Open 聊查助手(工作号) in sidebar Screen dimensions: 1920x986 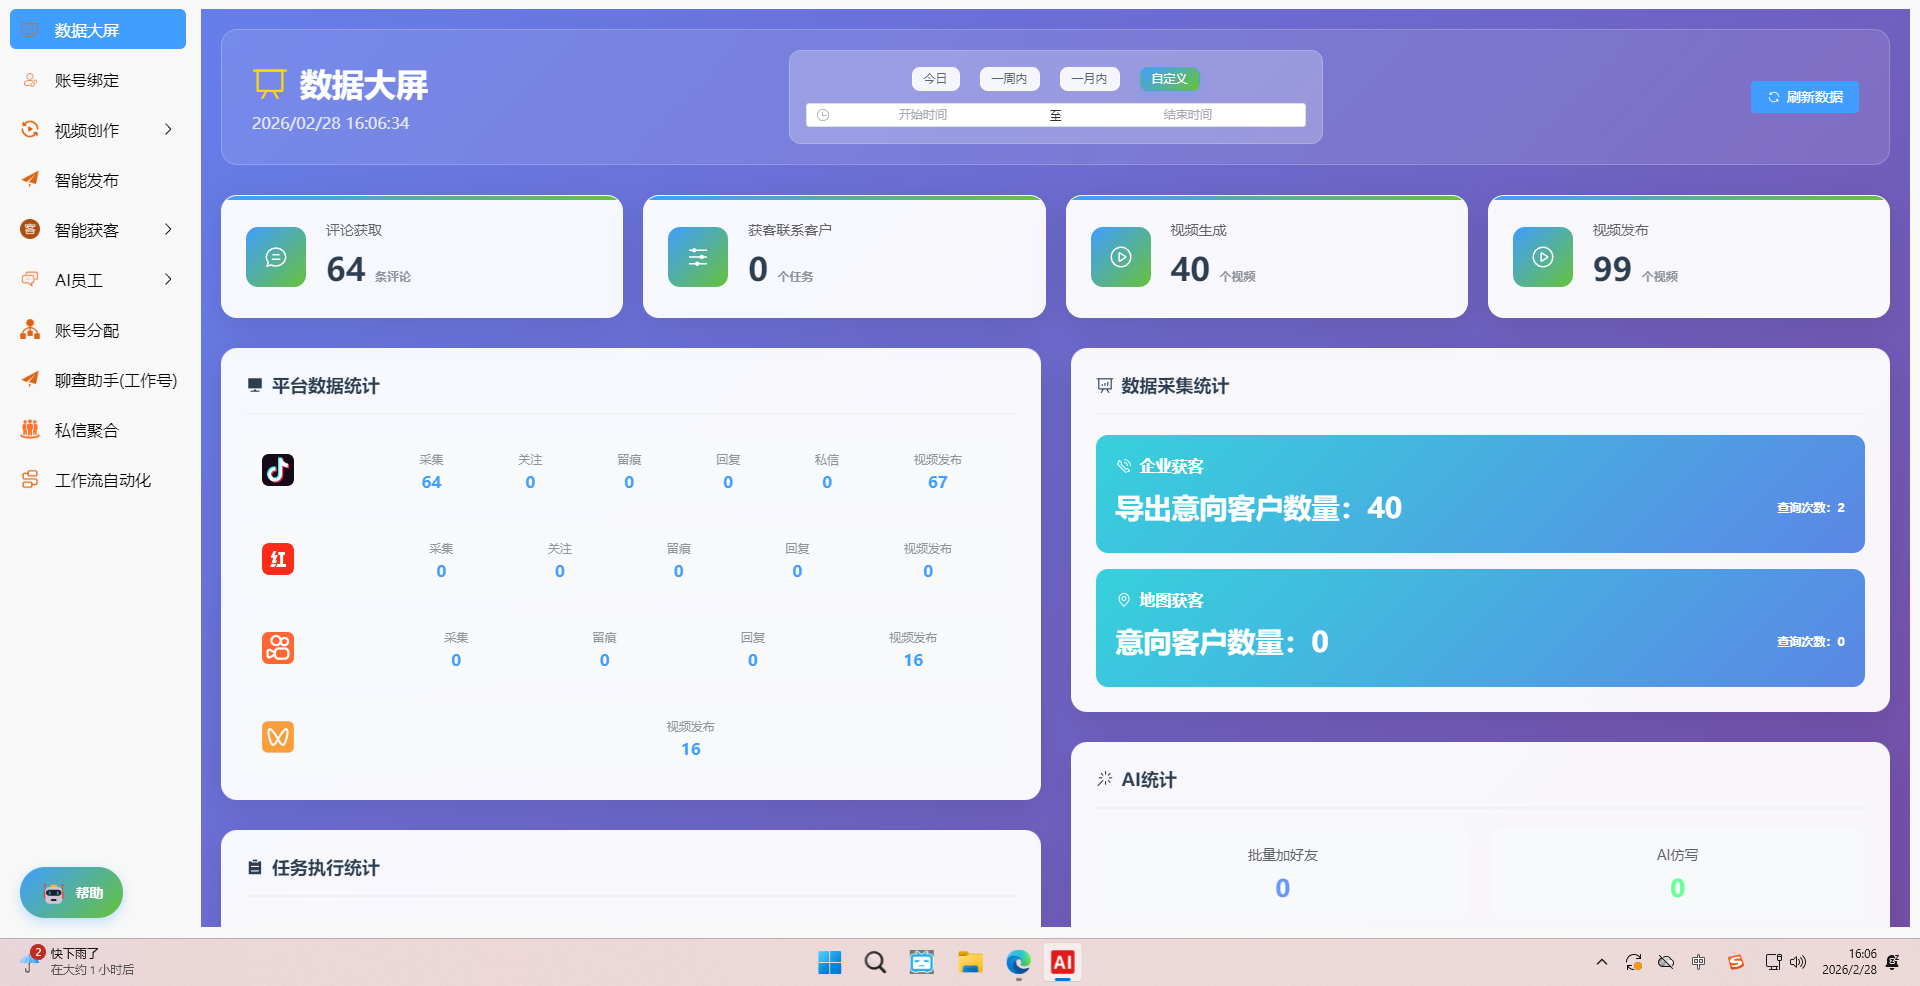pyautogui.click(x=98, y=380)
